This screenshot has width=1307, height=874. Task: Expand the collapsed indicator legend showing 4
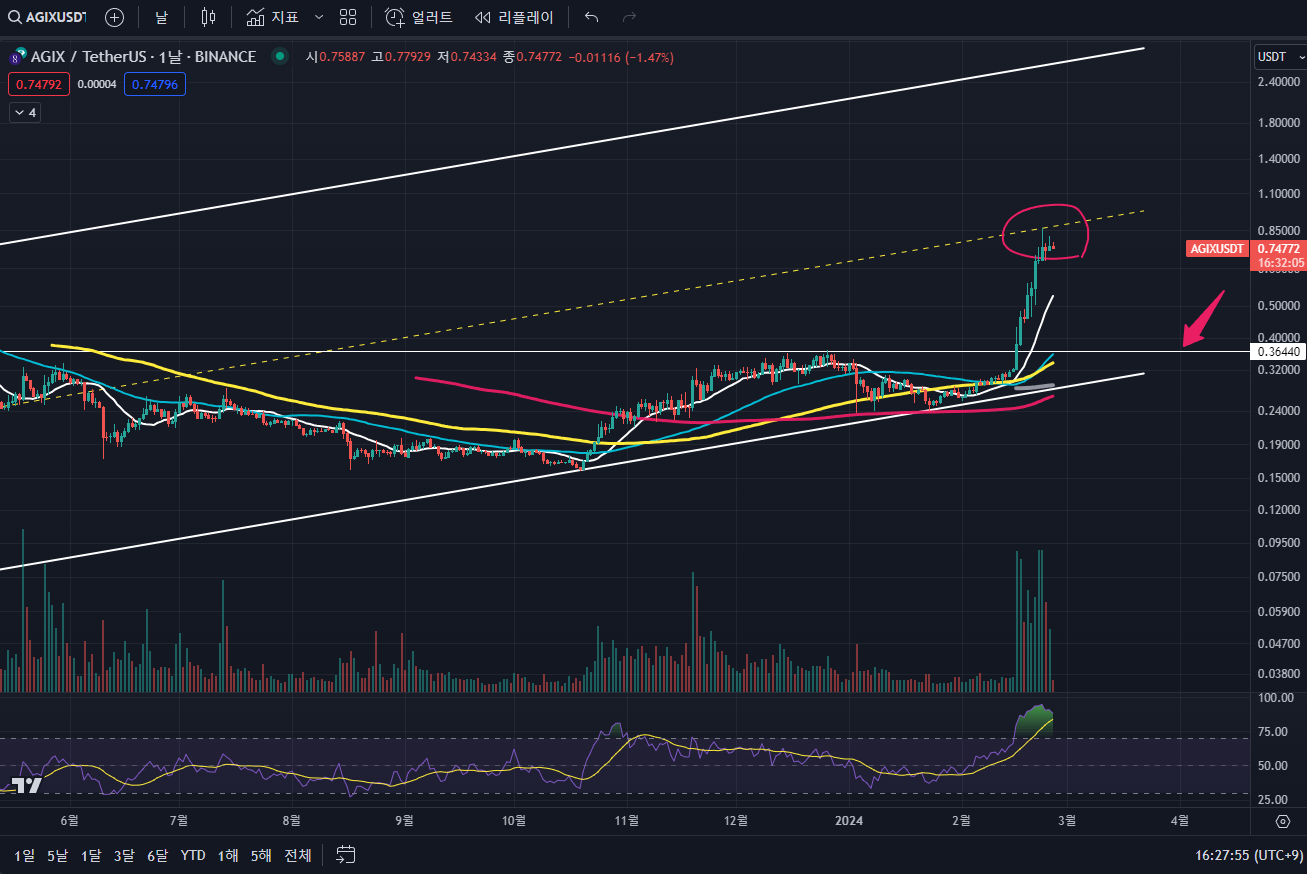click(24, 113)
